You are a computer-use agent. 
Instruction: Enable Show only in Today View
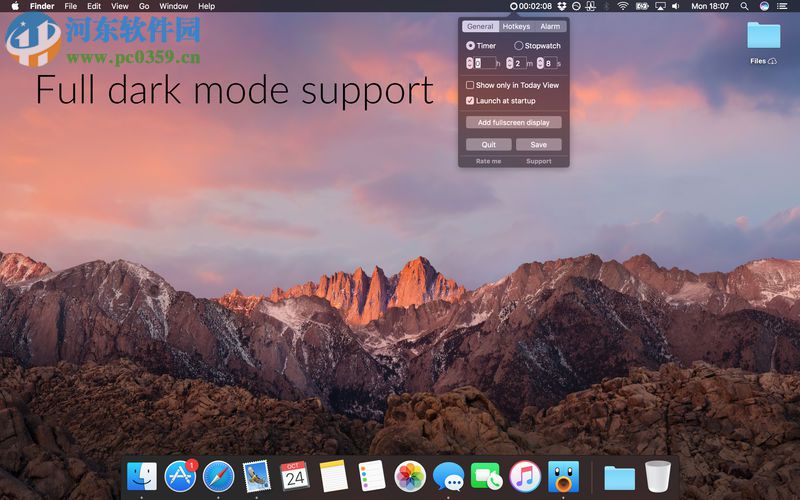[470, 85]
